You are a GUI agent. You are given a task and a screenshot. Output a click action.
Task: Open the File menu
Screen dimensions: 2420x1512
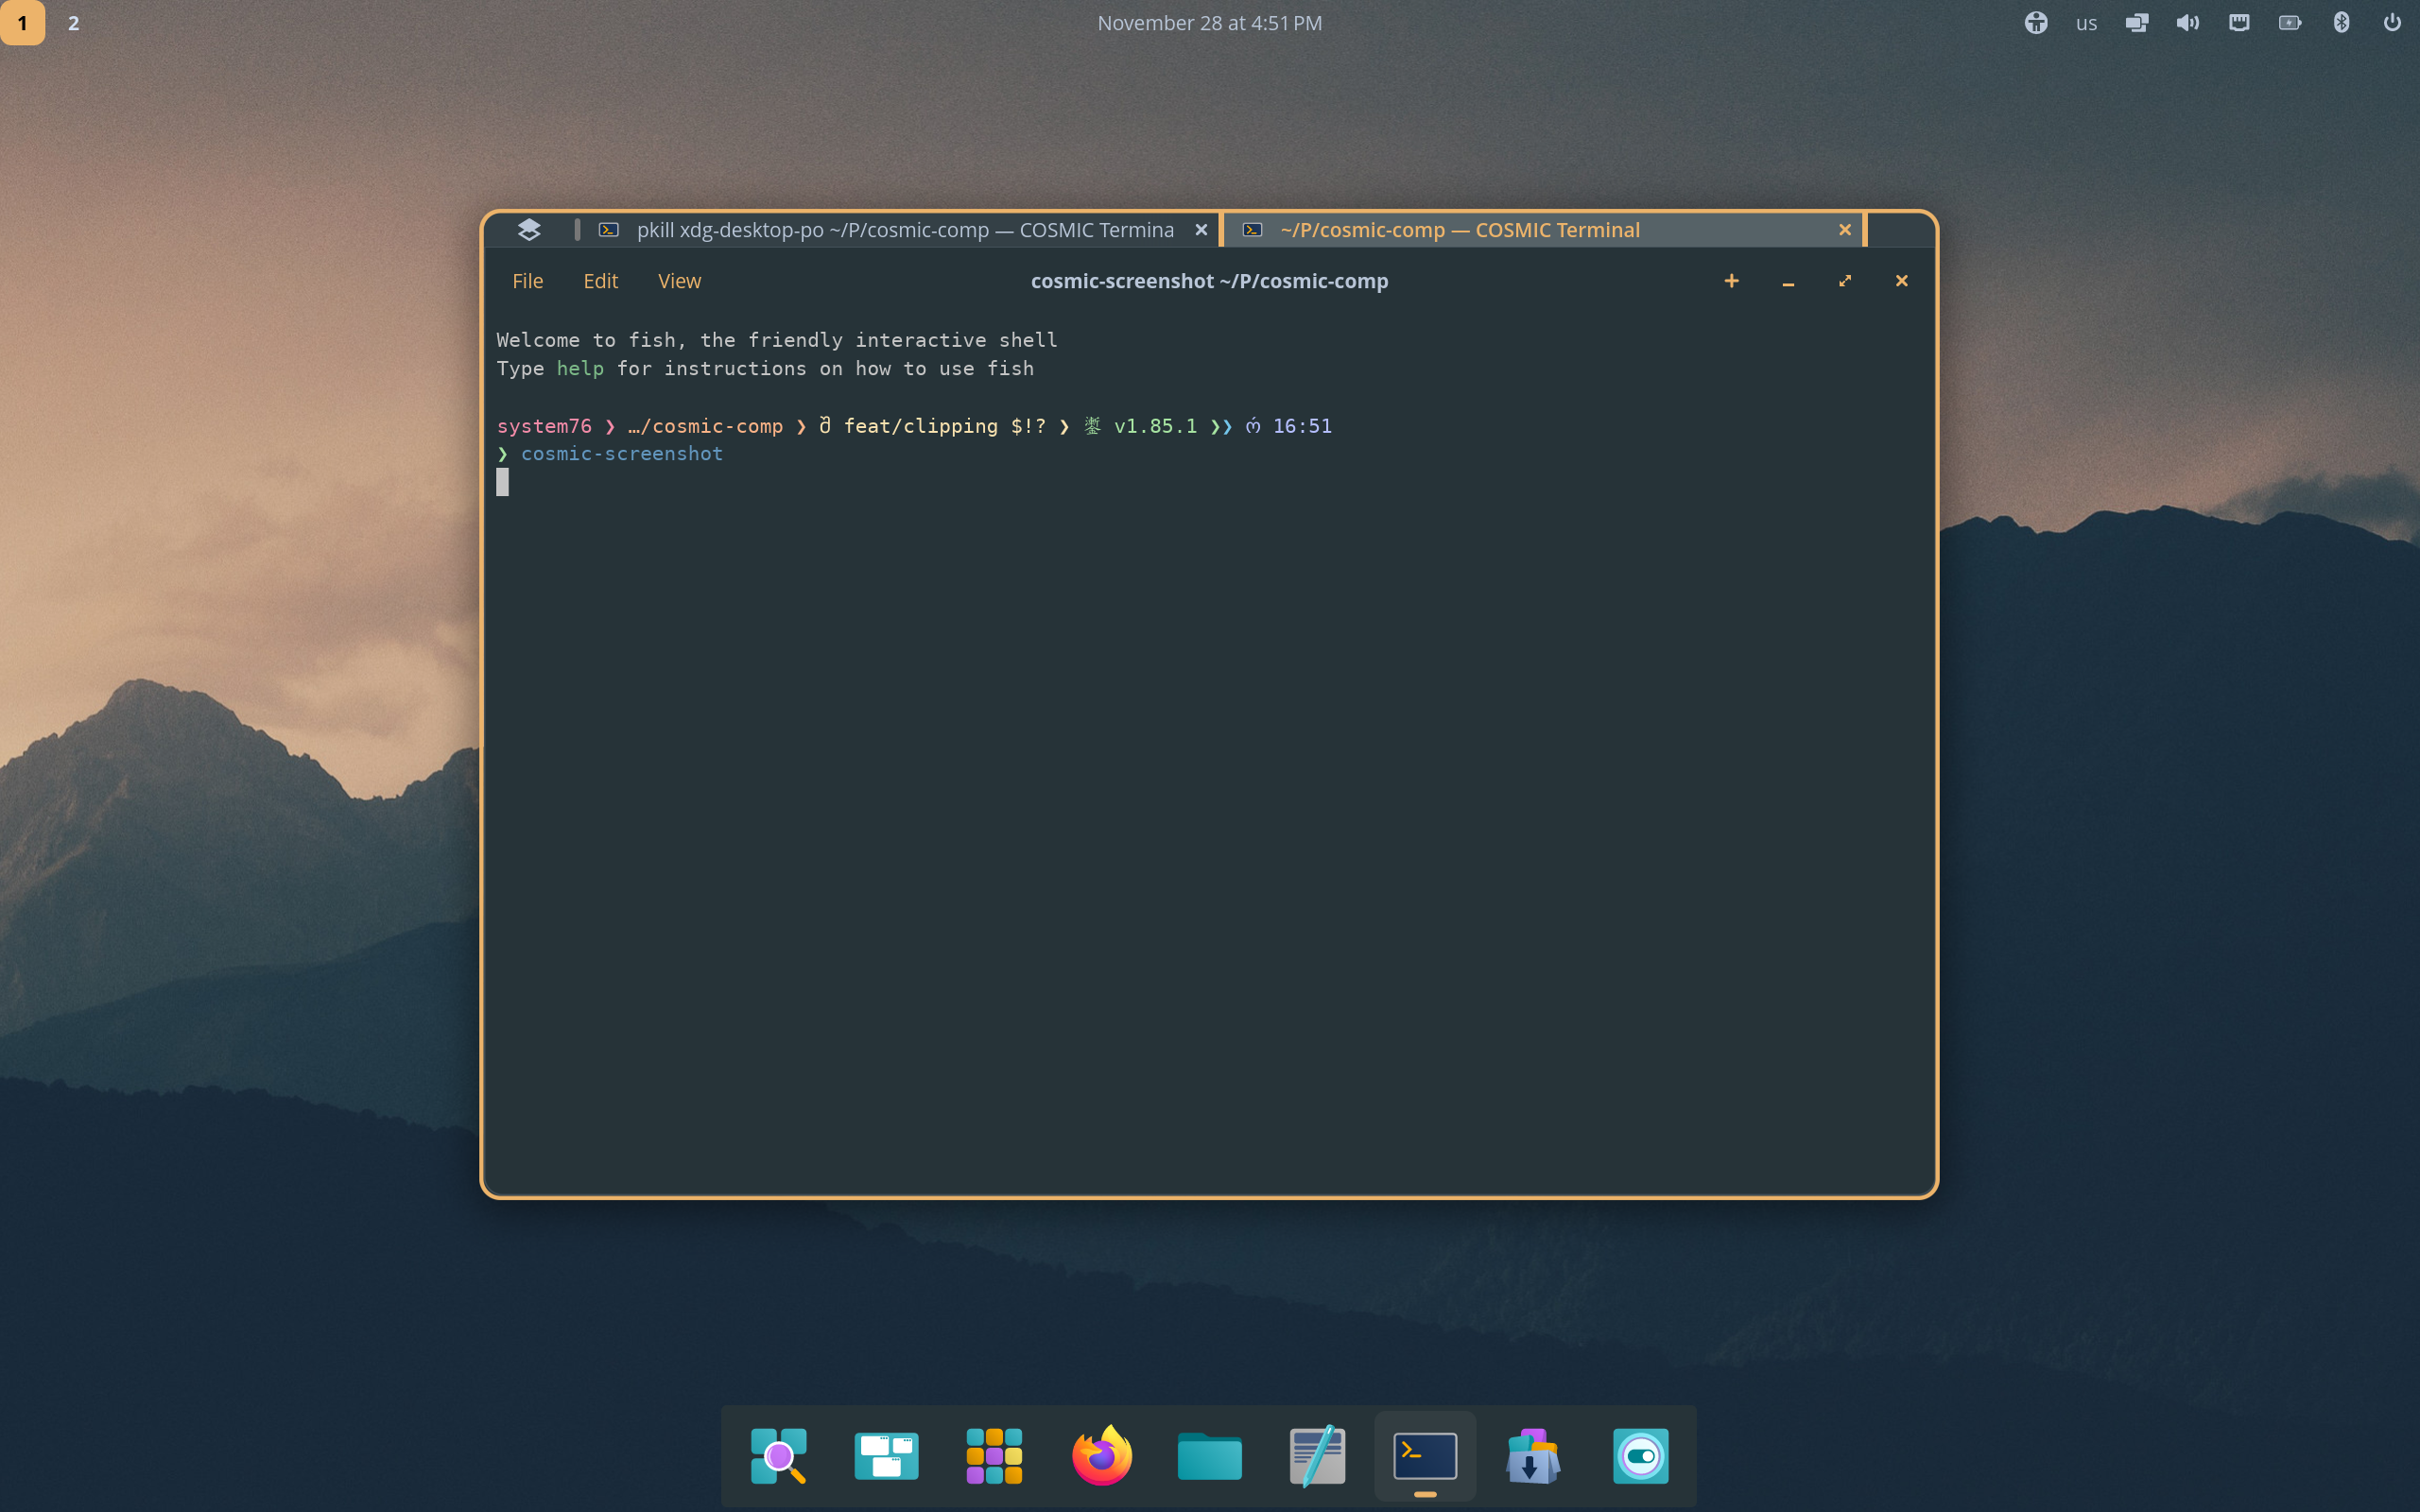coord(527,281)
